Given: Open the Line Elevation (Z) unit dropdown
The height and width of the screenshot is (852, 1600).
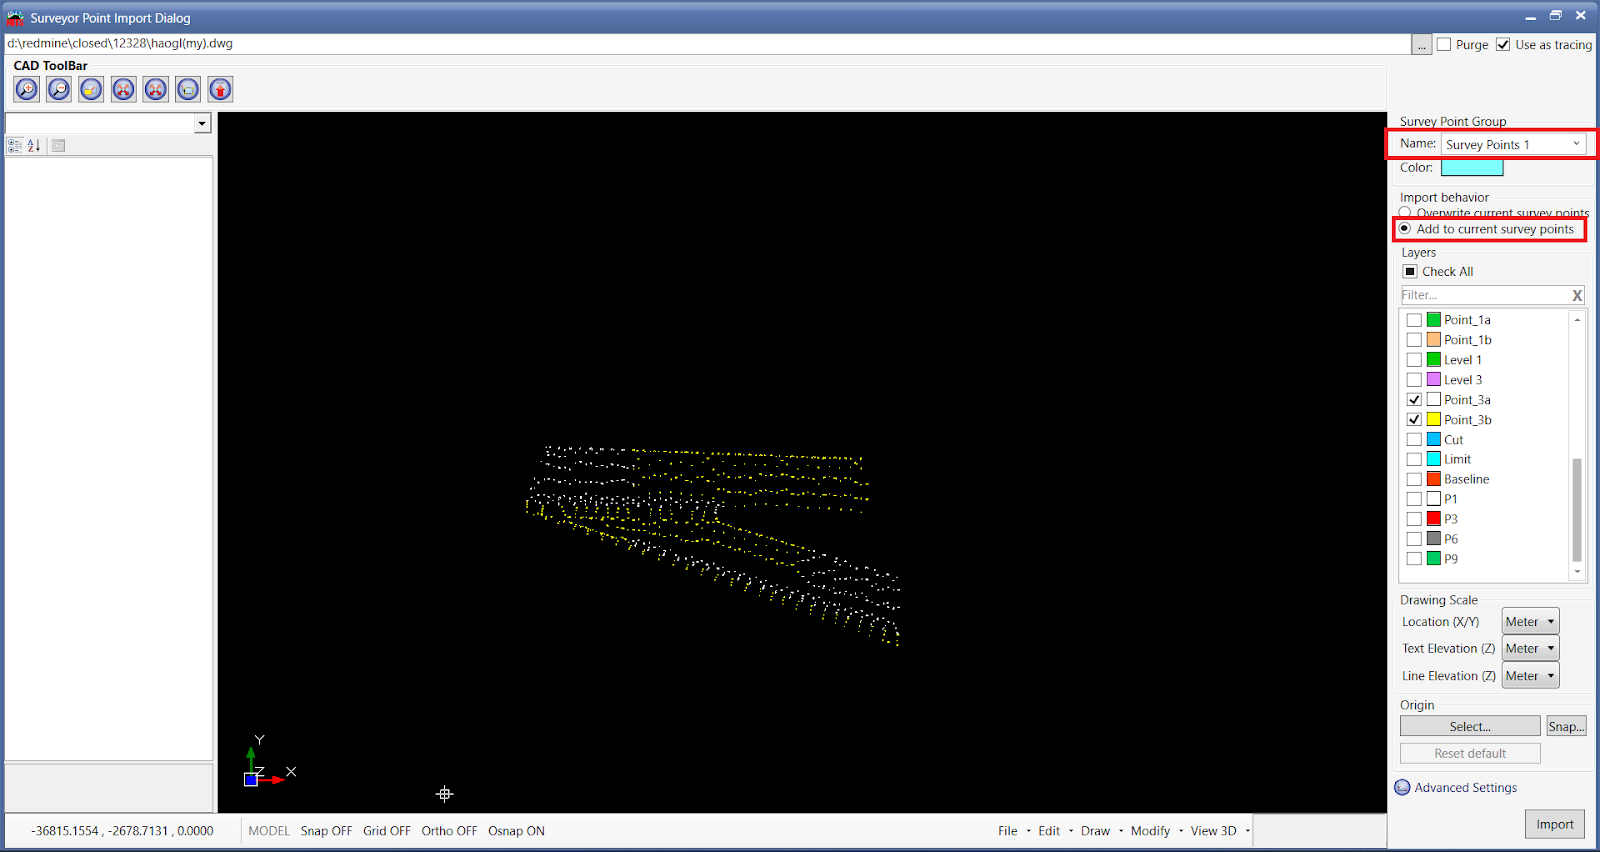Looking at the screenshot, I should pyautogui.click(x=1530, y=676).
